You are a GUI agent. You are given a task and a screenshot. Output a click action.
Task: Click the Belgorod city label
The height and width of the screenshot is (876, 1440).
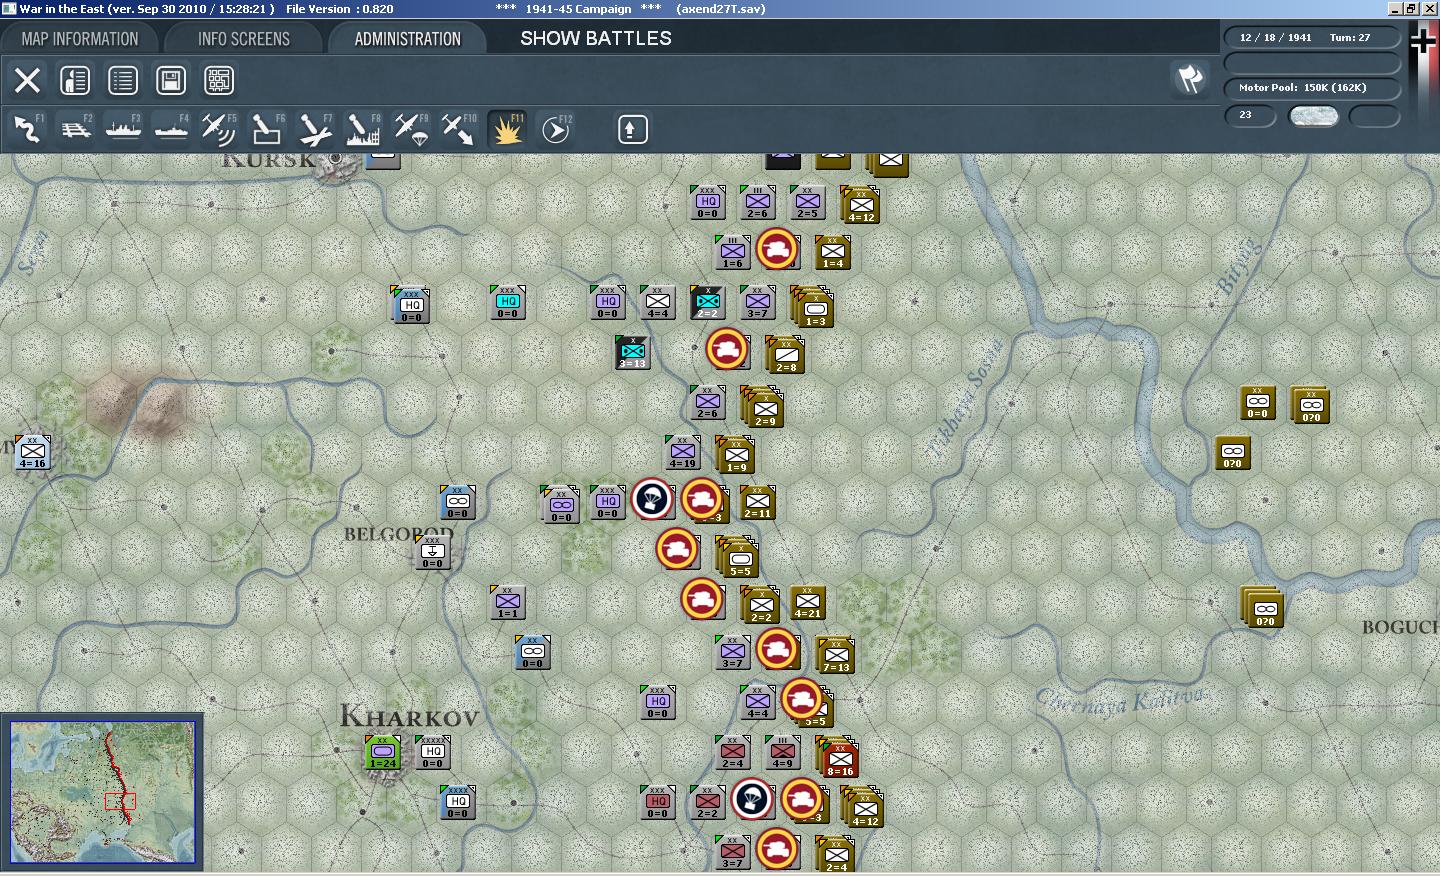[398, 534]
